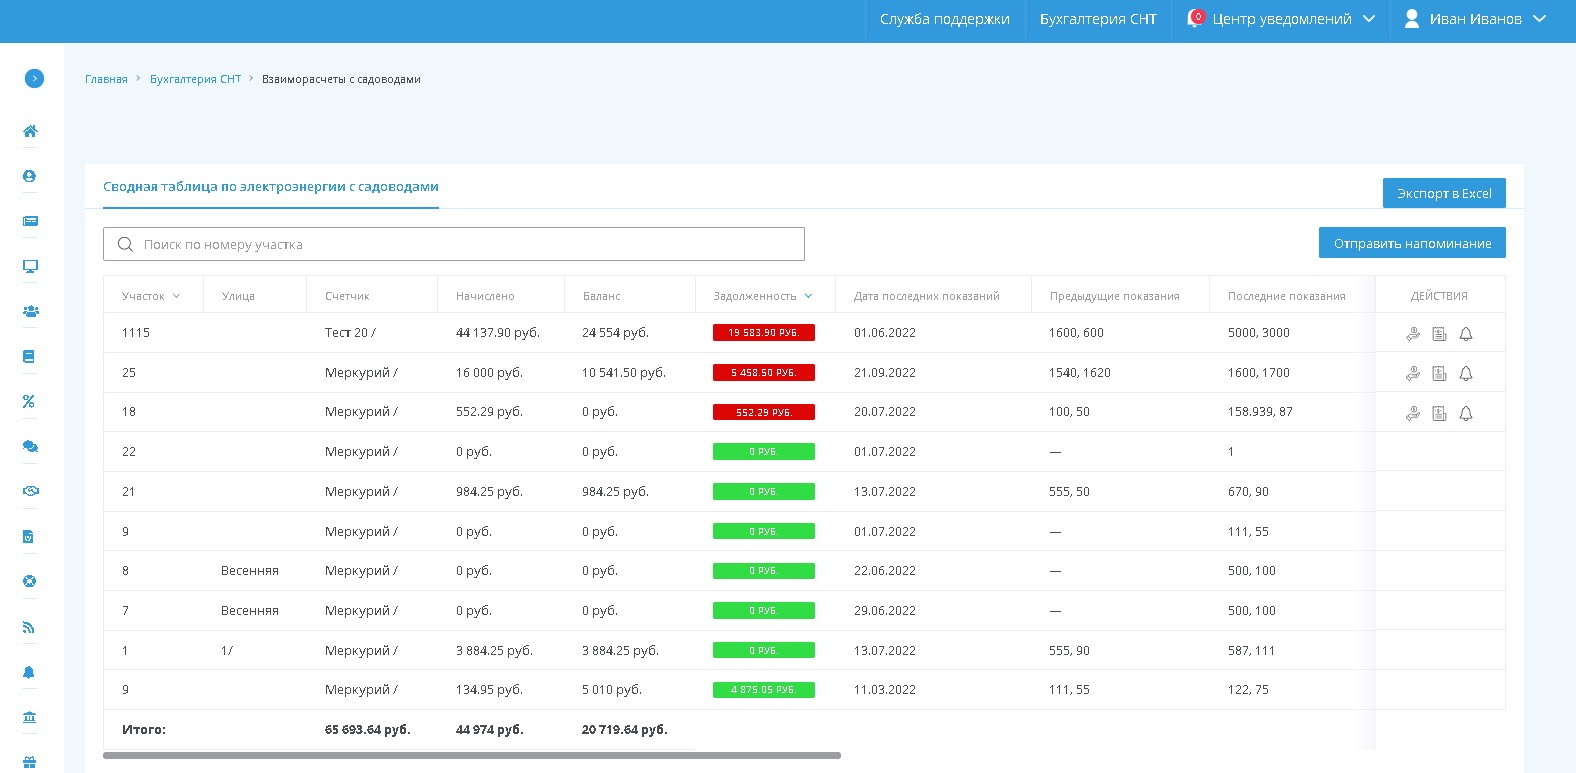
Task: Open the percent sidebar icon
Action: [29, 401]
